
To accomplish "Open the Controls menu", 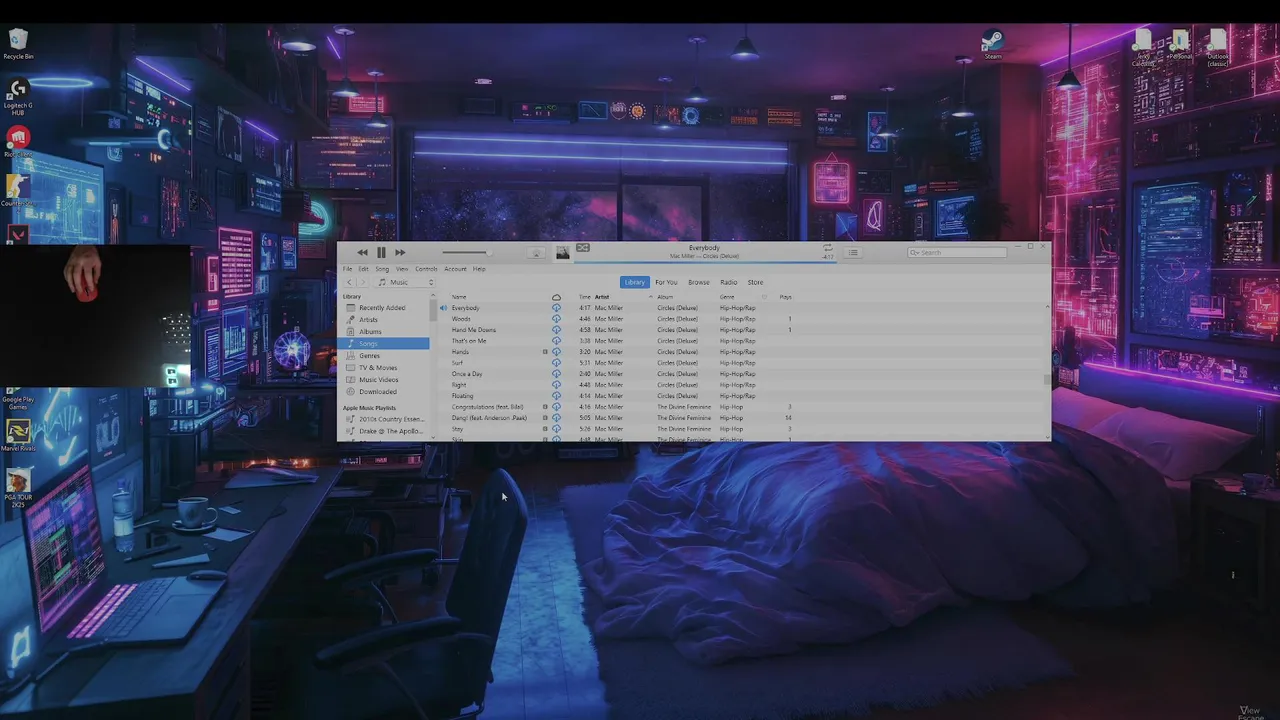I will [x=426, y=269].
